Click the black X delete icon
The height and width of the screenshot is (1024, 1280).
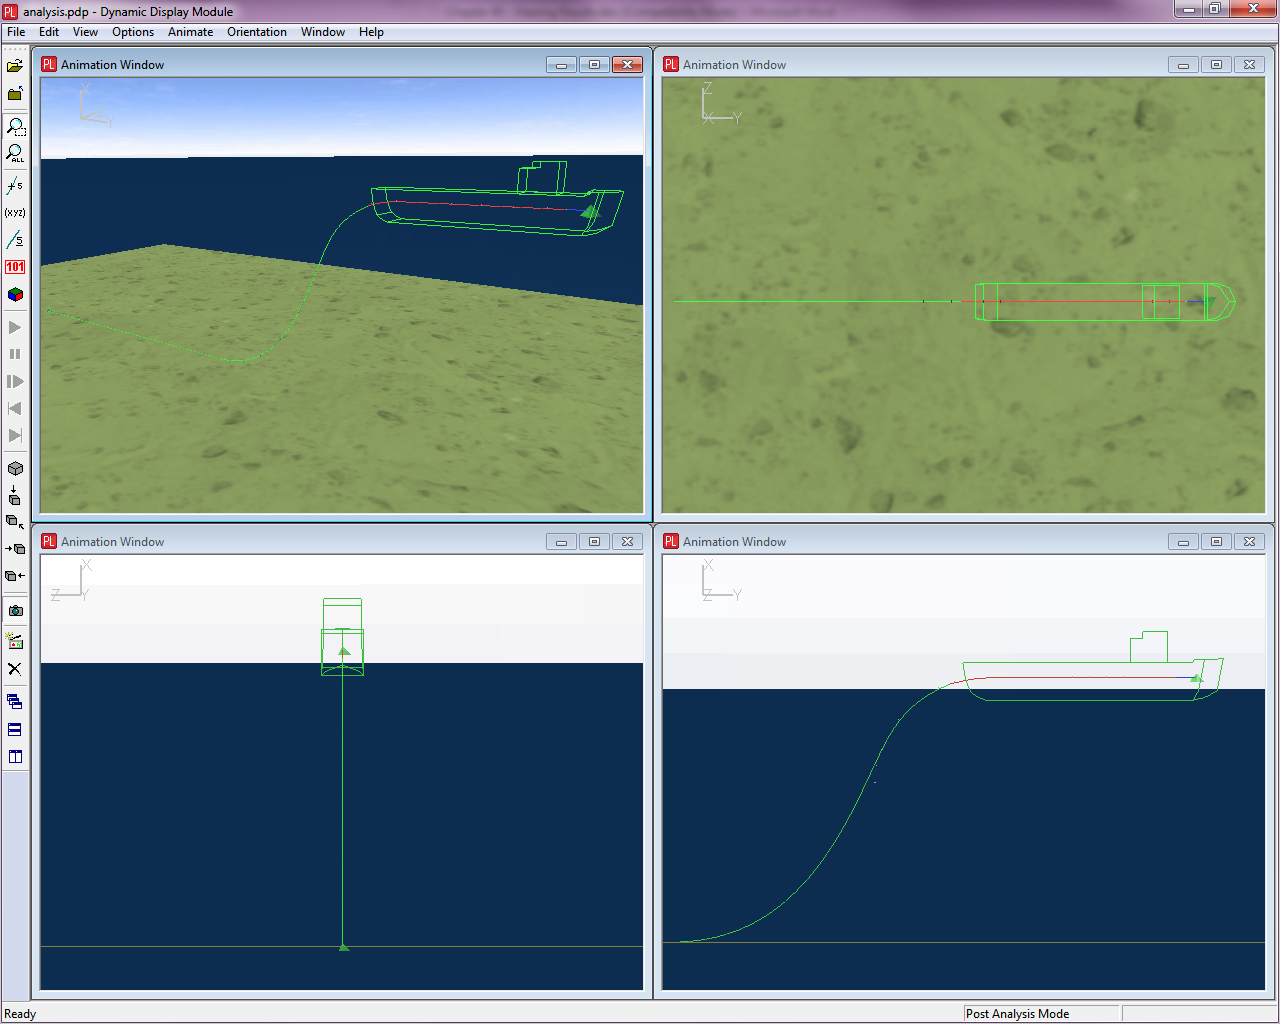[x=15, y=669]
